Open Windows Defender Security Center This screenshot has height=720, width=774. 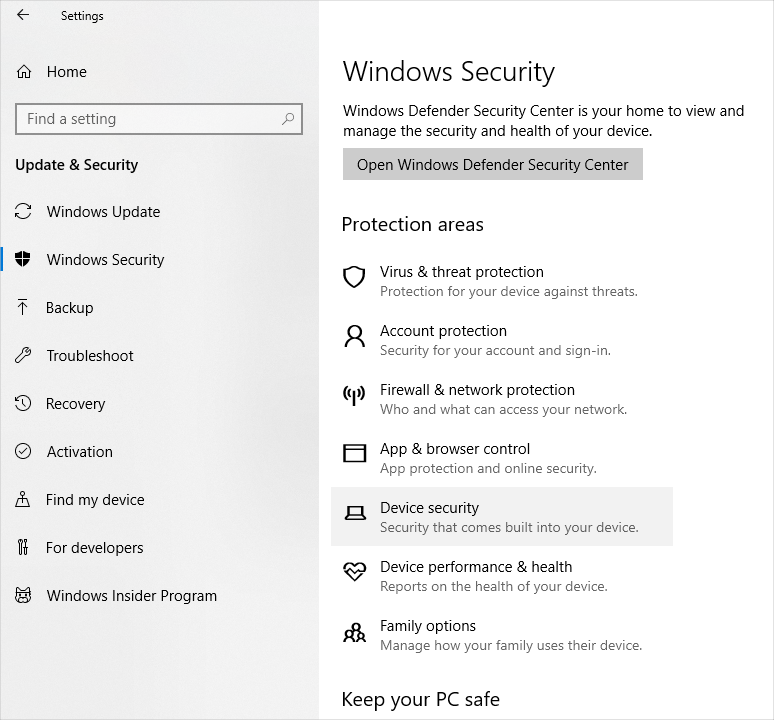(x=492, y=165)
